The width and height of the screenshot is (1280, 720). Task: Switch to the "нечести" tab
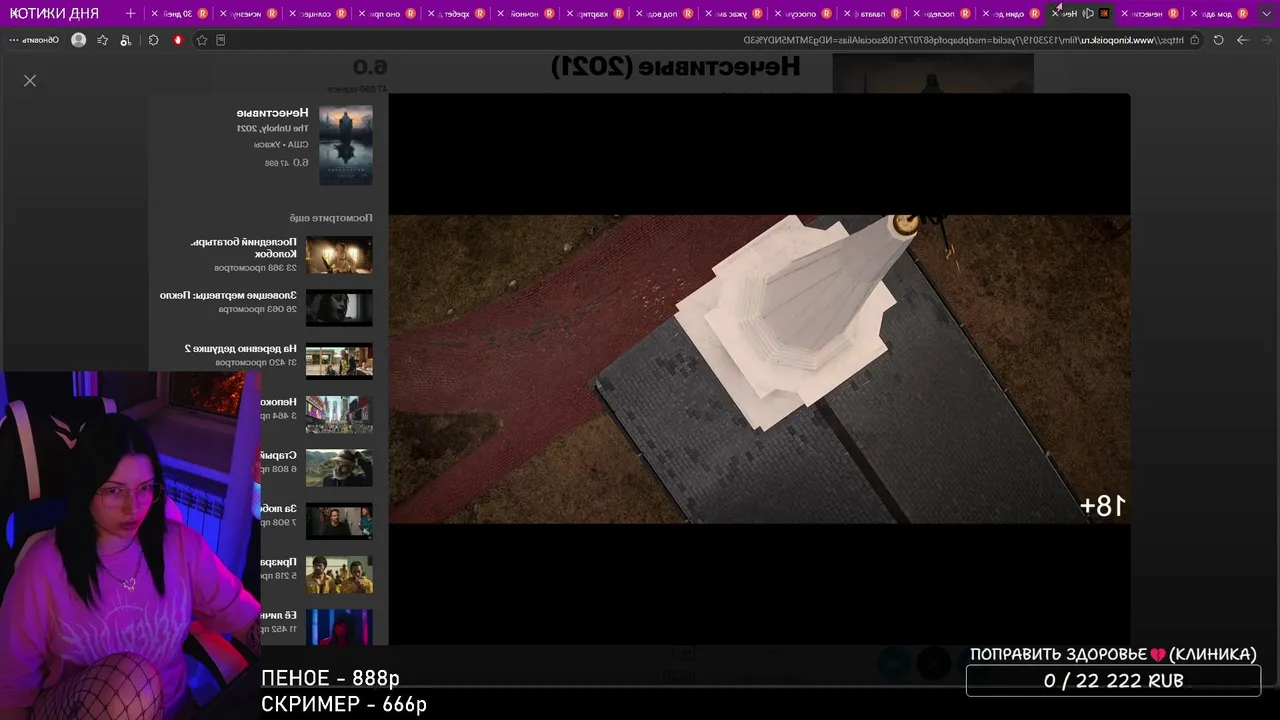coord(1149,14)
